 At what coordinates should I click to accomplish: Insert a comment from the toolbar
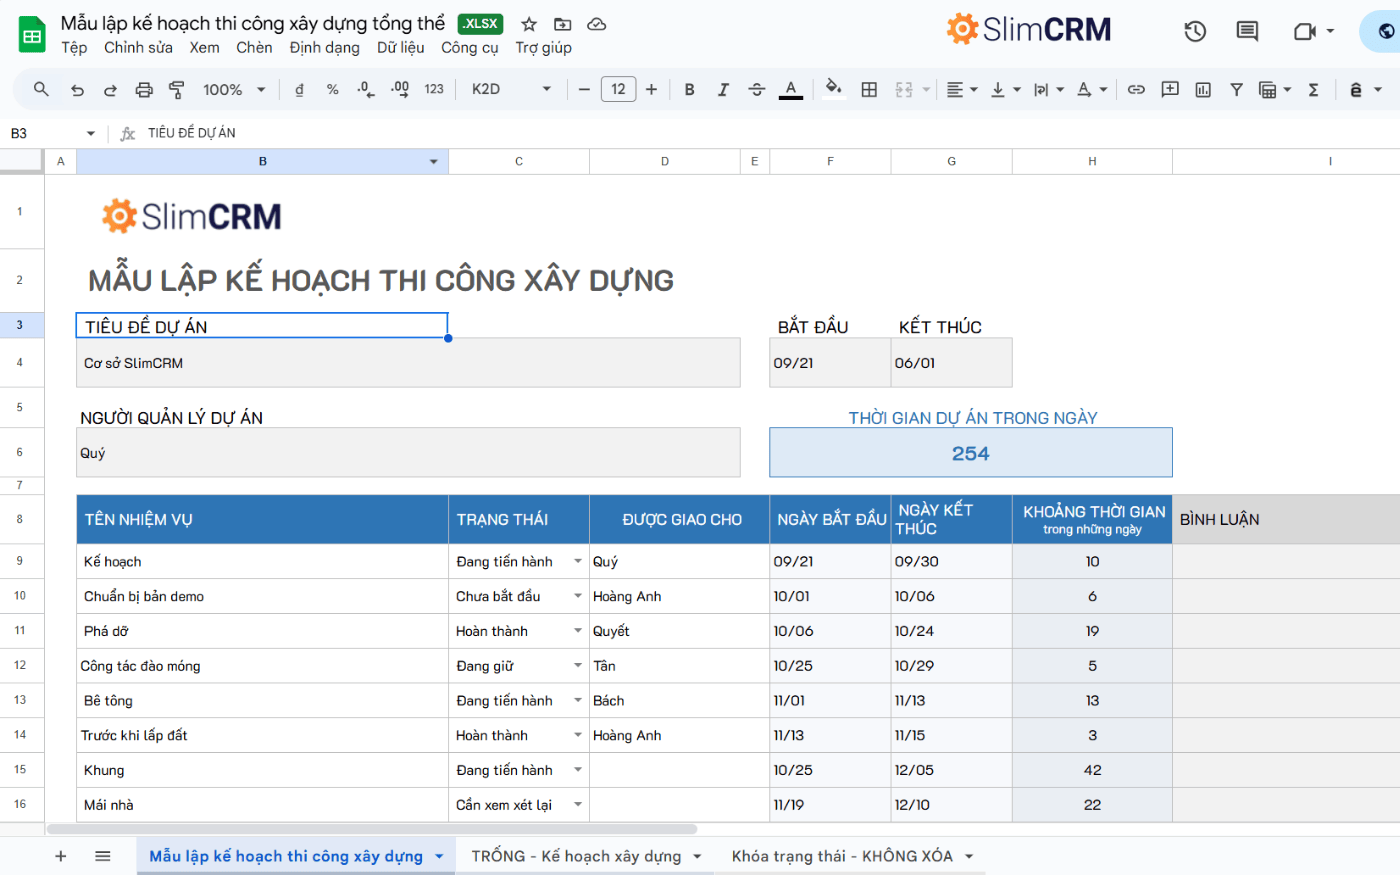[1170, 90]
